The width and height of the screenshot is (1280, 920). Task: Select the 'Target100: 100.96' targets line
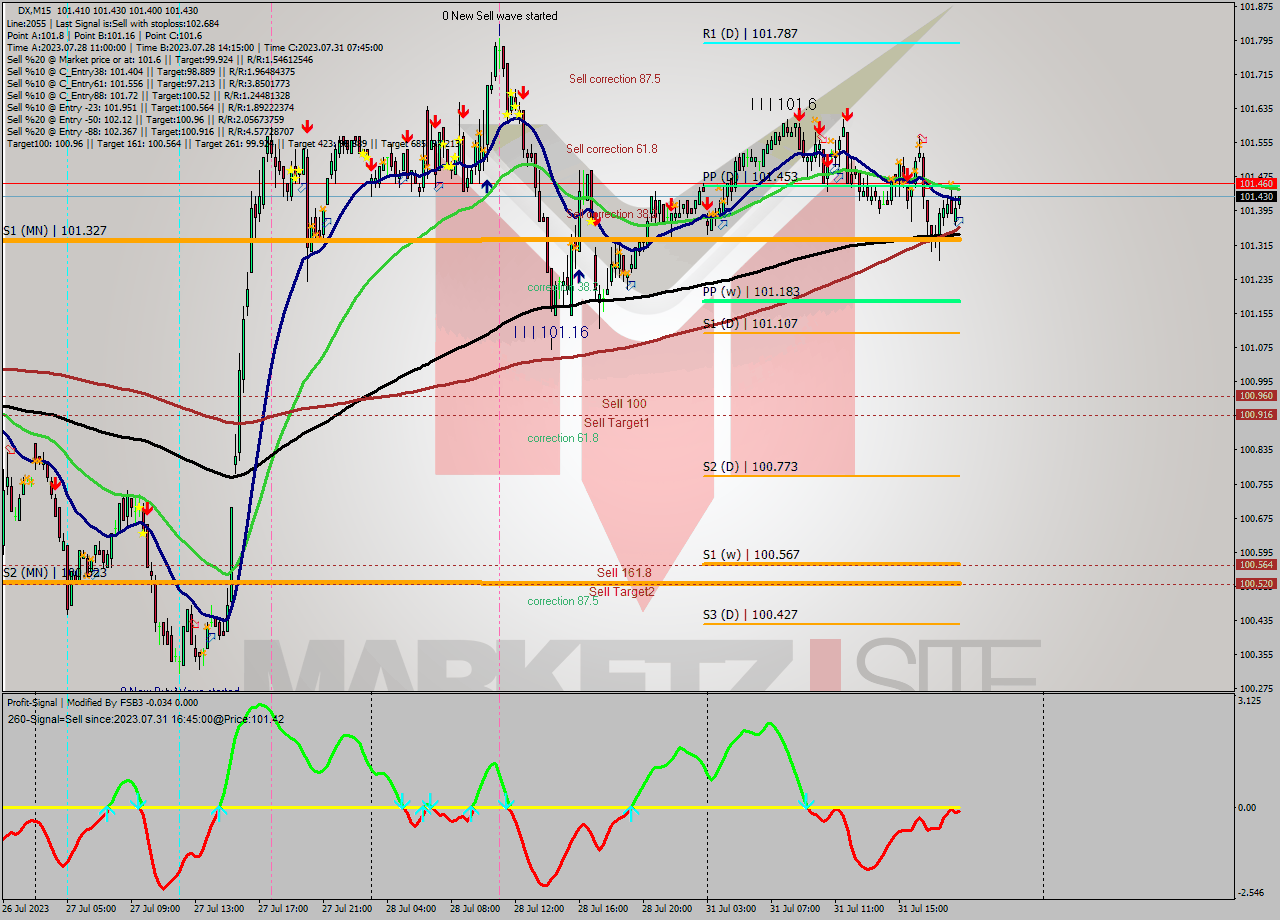pos(234,143)
